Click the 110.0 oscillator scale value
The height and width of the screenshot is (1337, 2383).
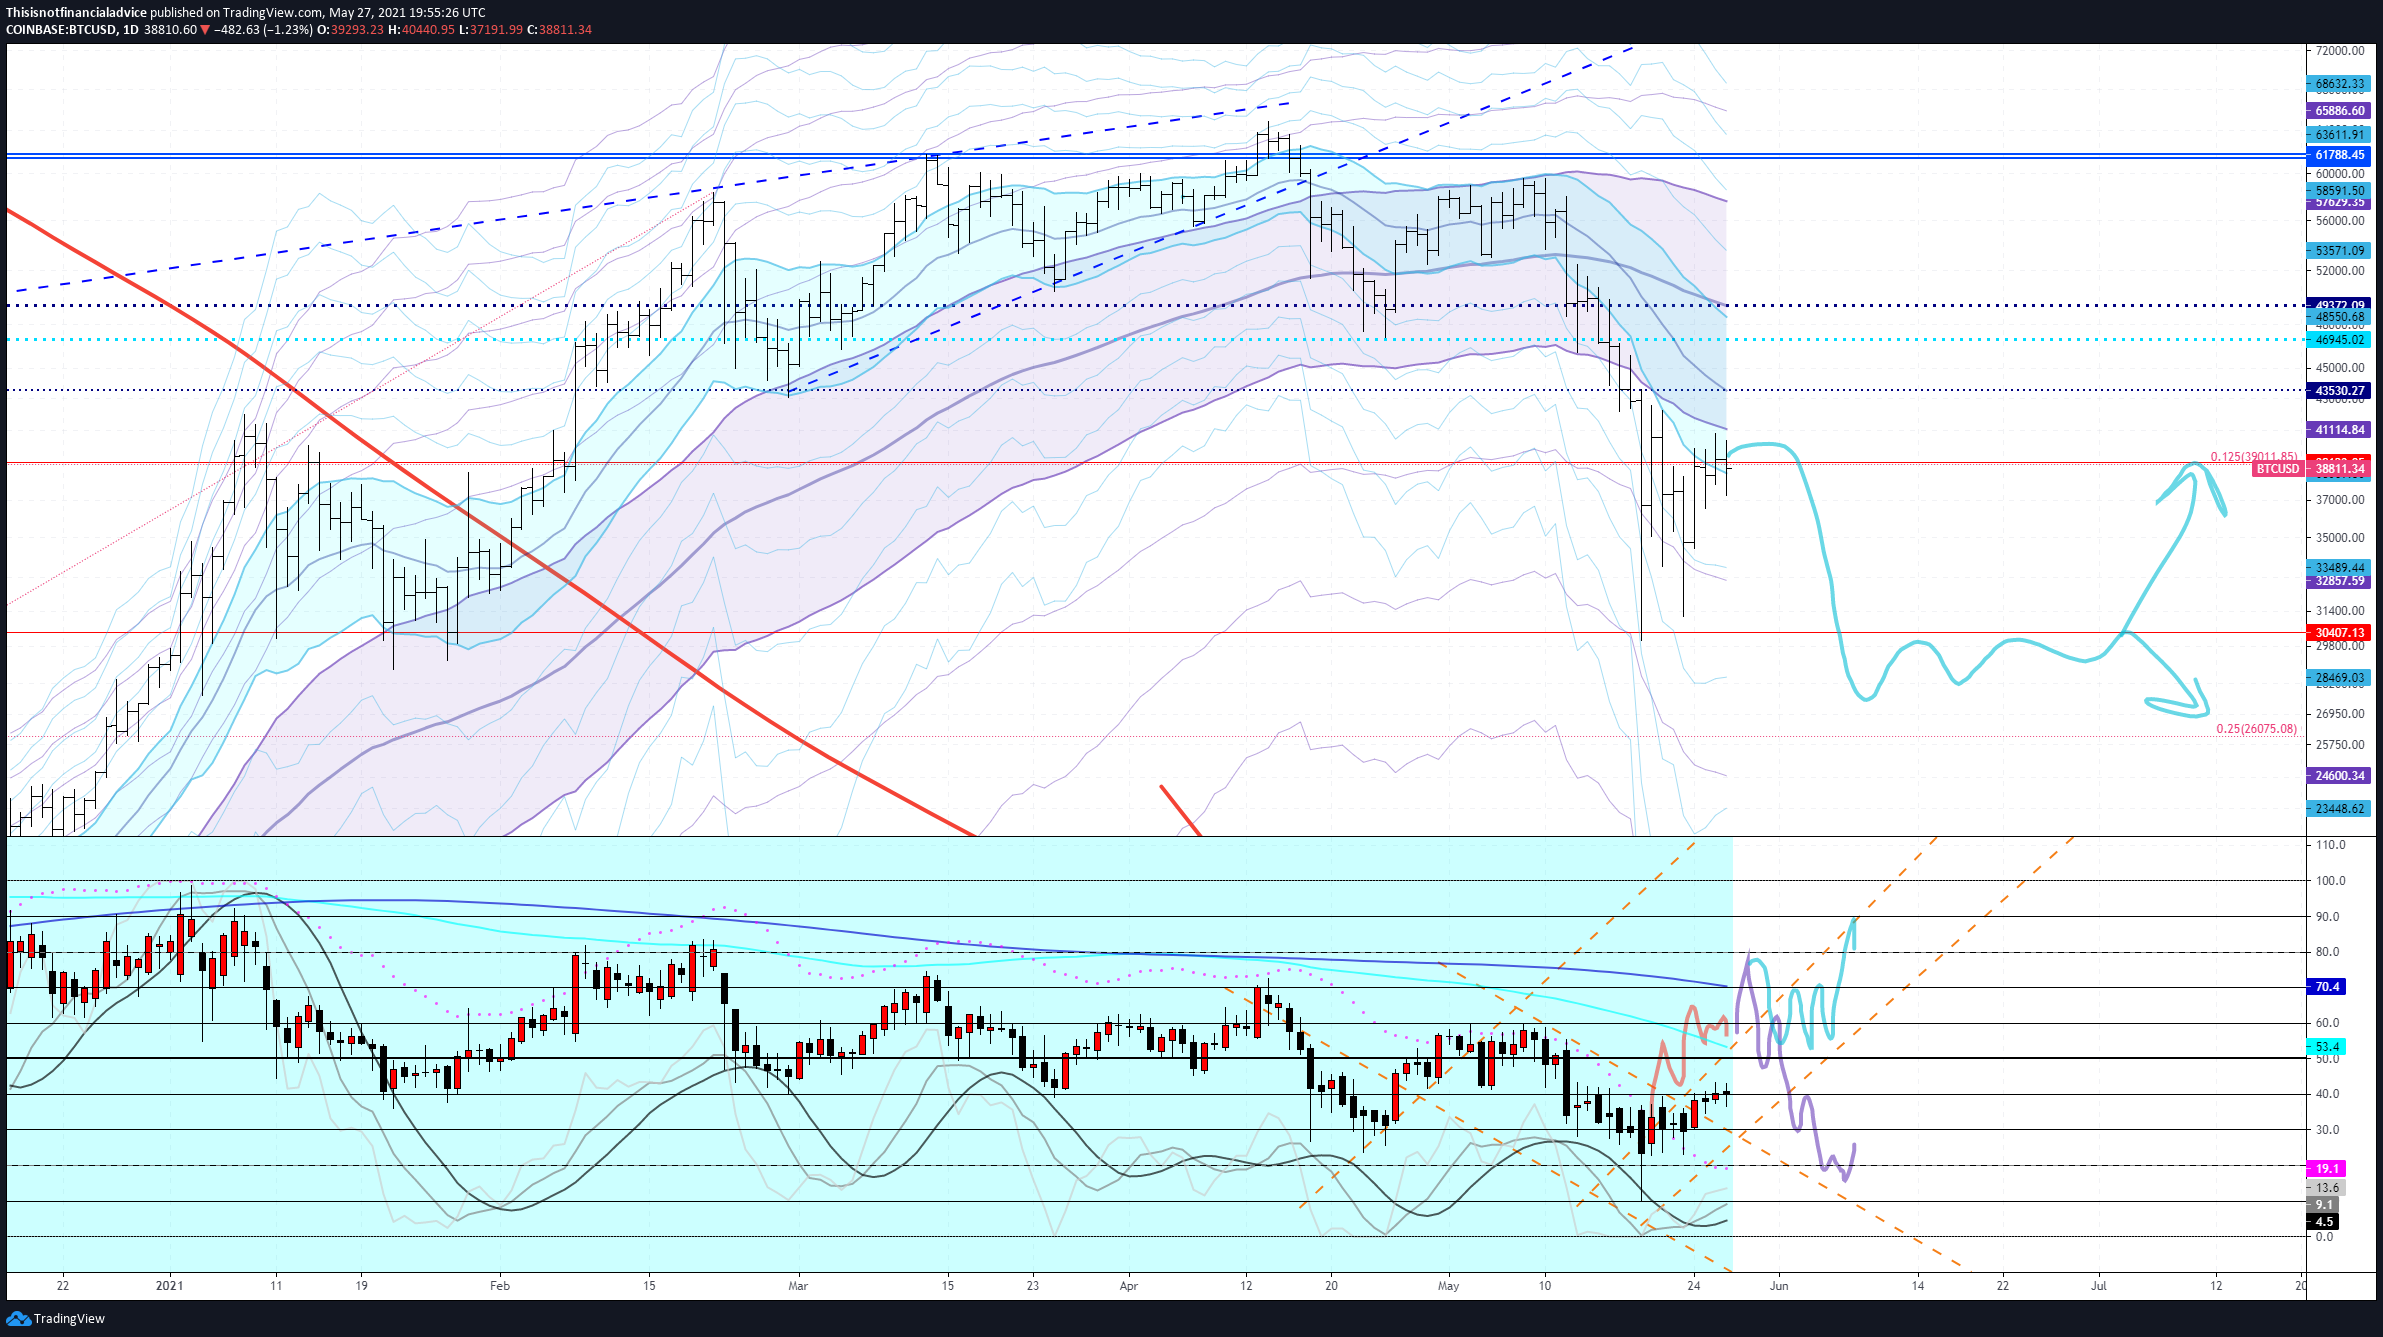(x=2331, y=845)
